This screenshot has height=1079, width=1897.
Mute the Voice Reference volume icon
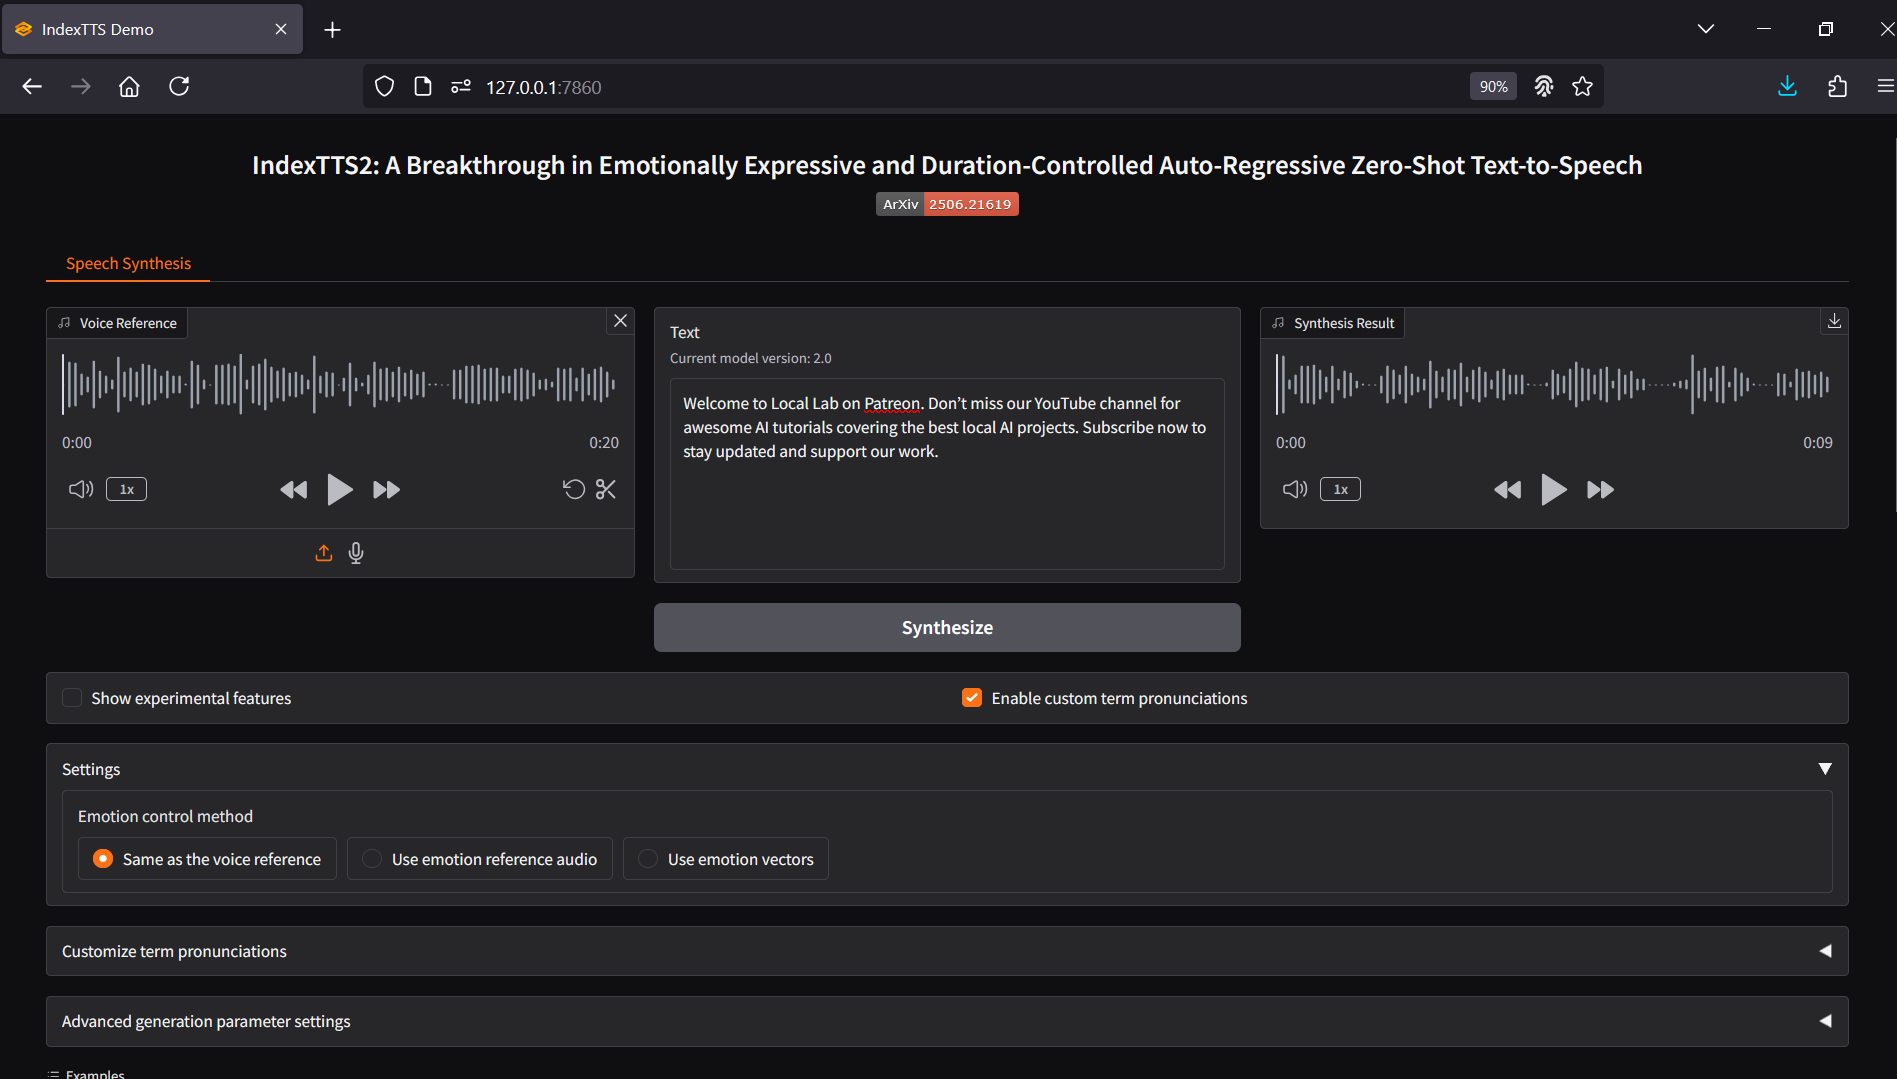(x=80, y=489)
